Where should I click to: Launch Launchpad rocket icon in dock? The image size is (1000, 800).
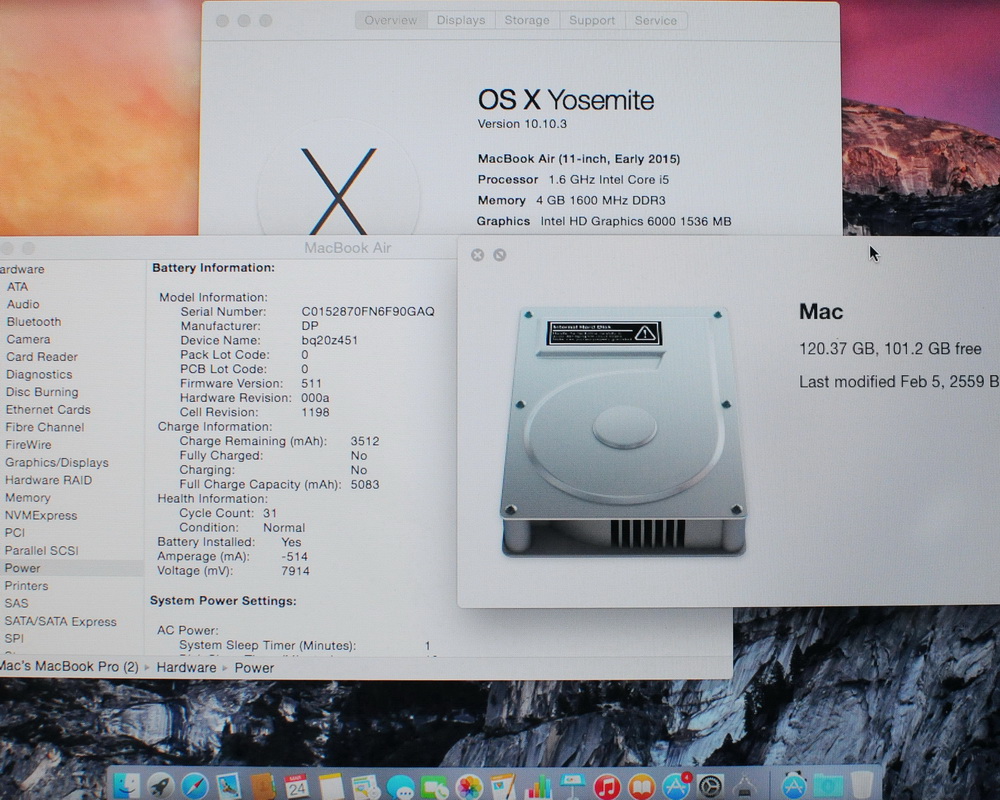pos(161,786)
